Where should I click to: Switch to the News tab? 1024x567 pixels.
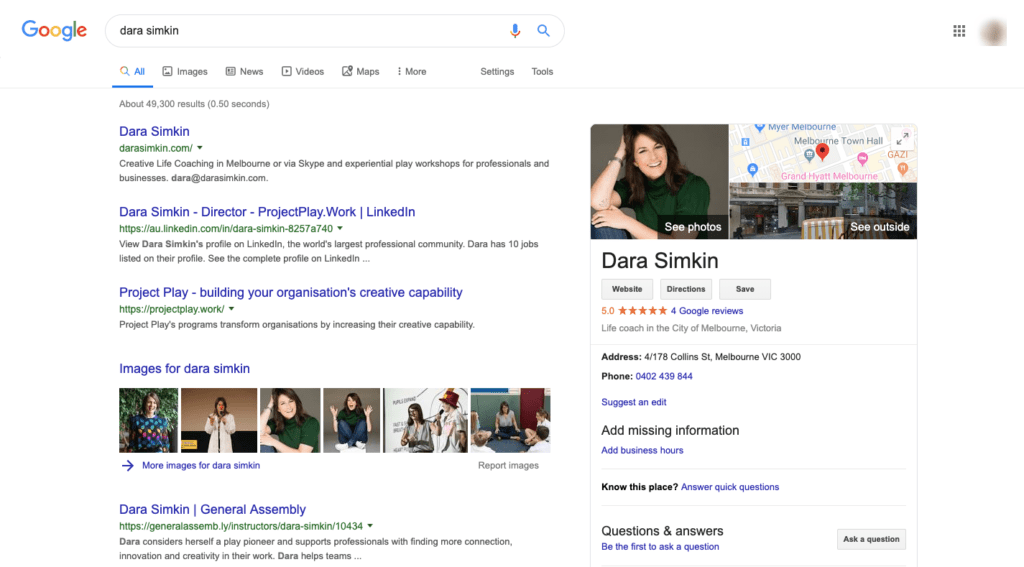(244, 71)
